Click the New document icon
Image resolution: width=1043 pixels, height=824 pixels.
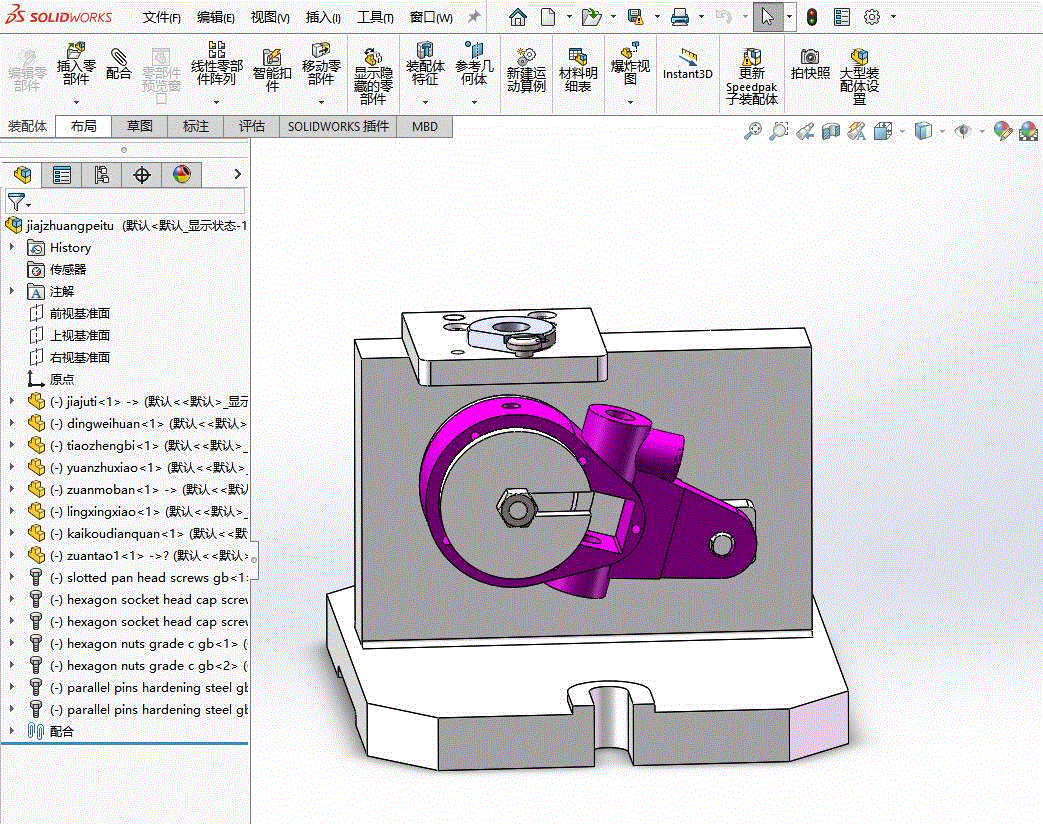(x=547, y=17)
